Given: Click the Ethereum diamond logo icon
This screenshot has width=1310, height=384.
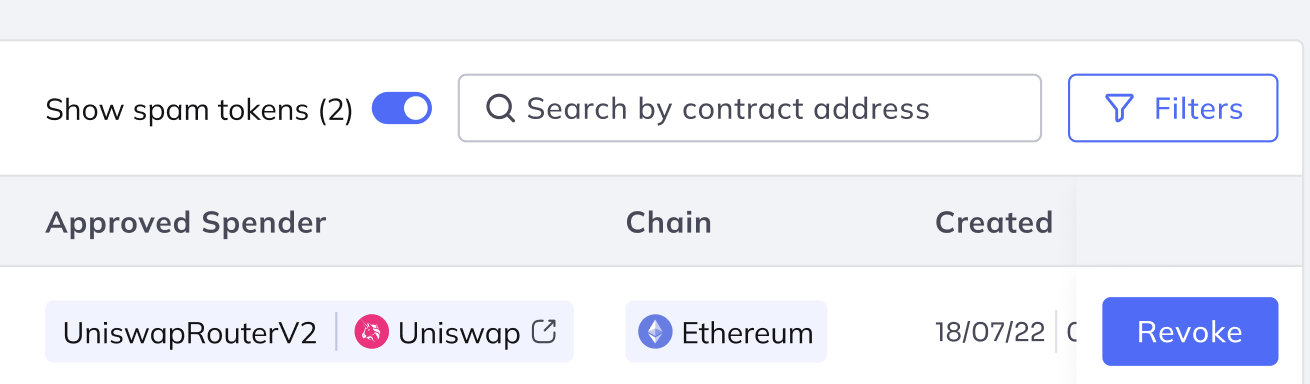Looking at the screenshot, I should tap(656, 332).
